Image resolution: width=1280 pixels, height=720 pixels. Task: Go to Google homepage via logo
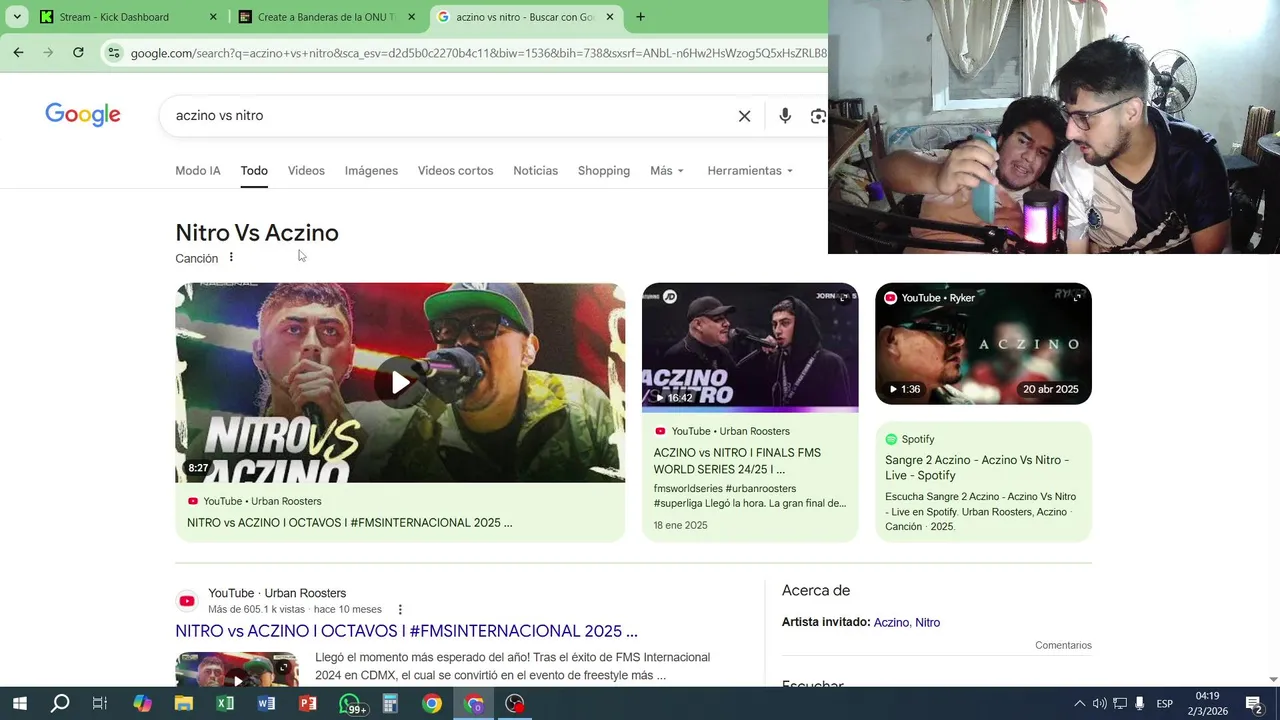tap(83, 115)
